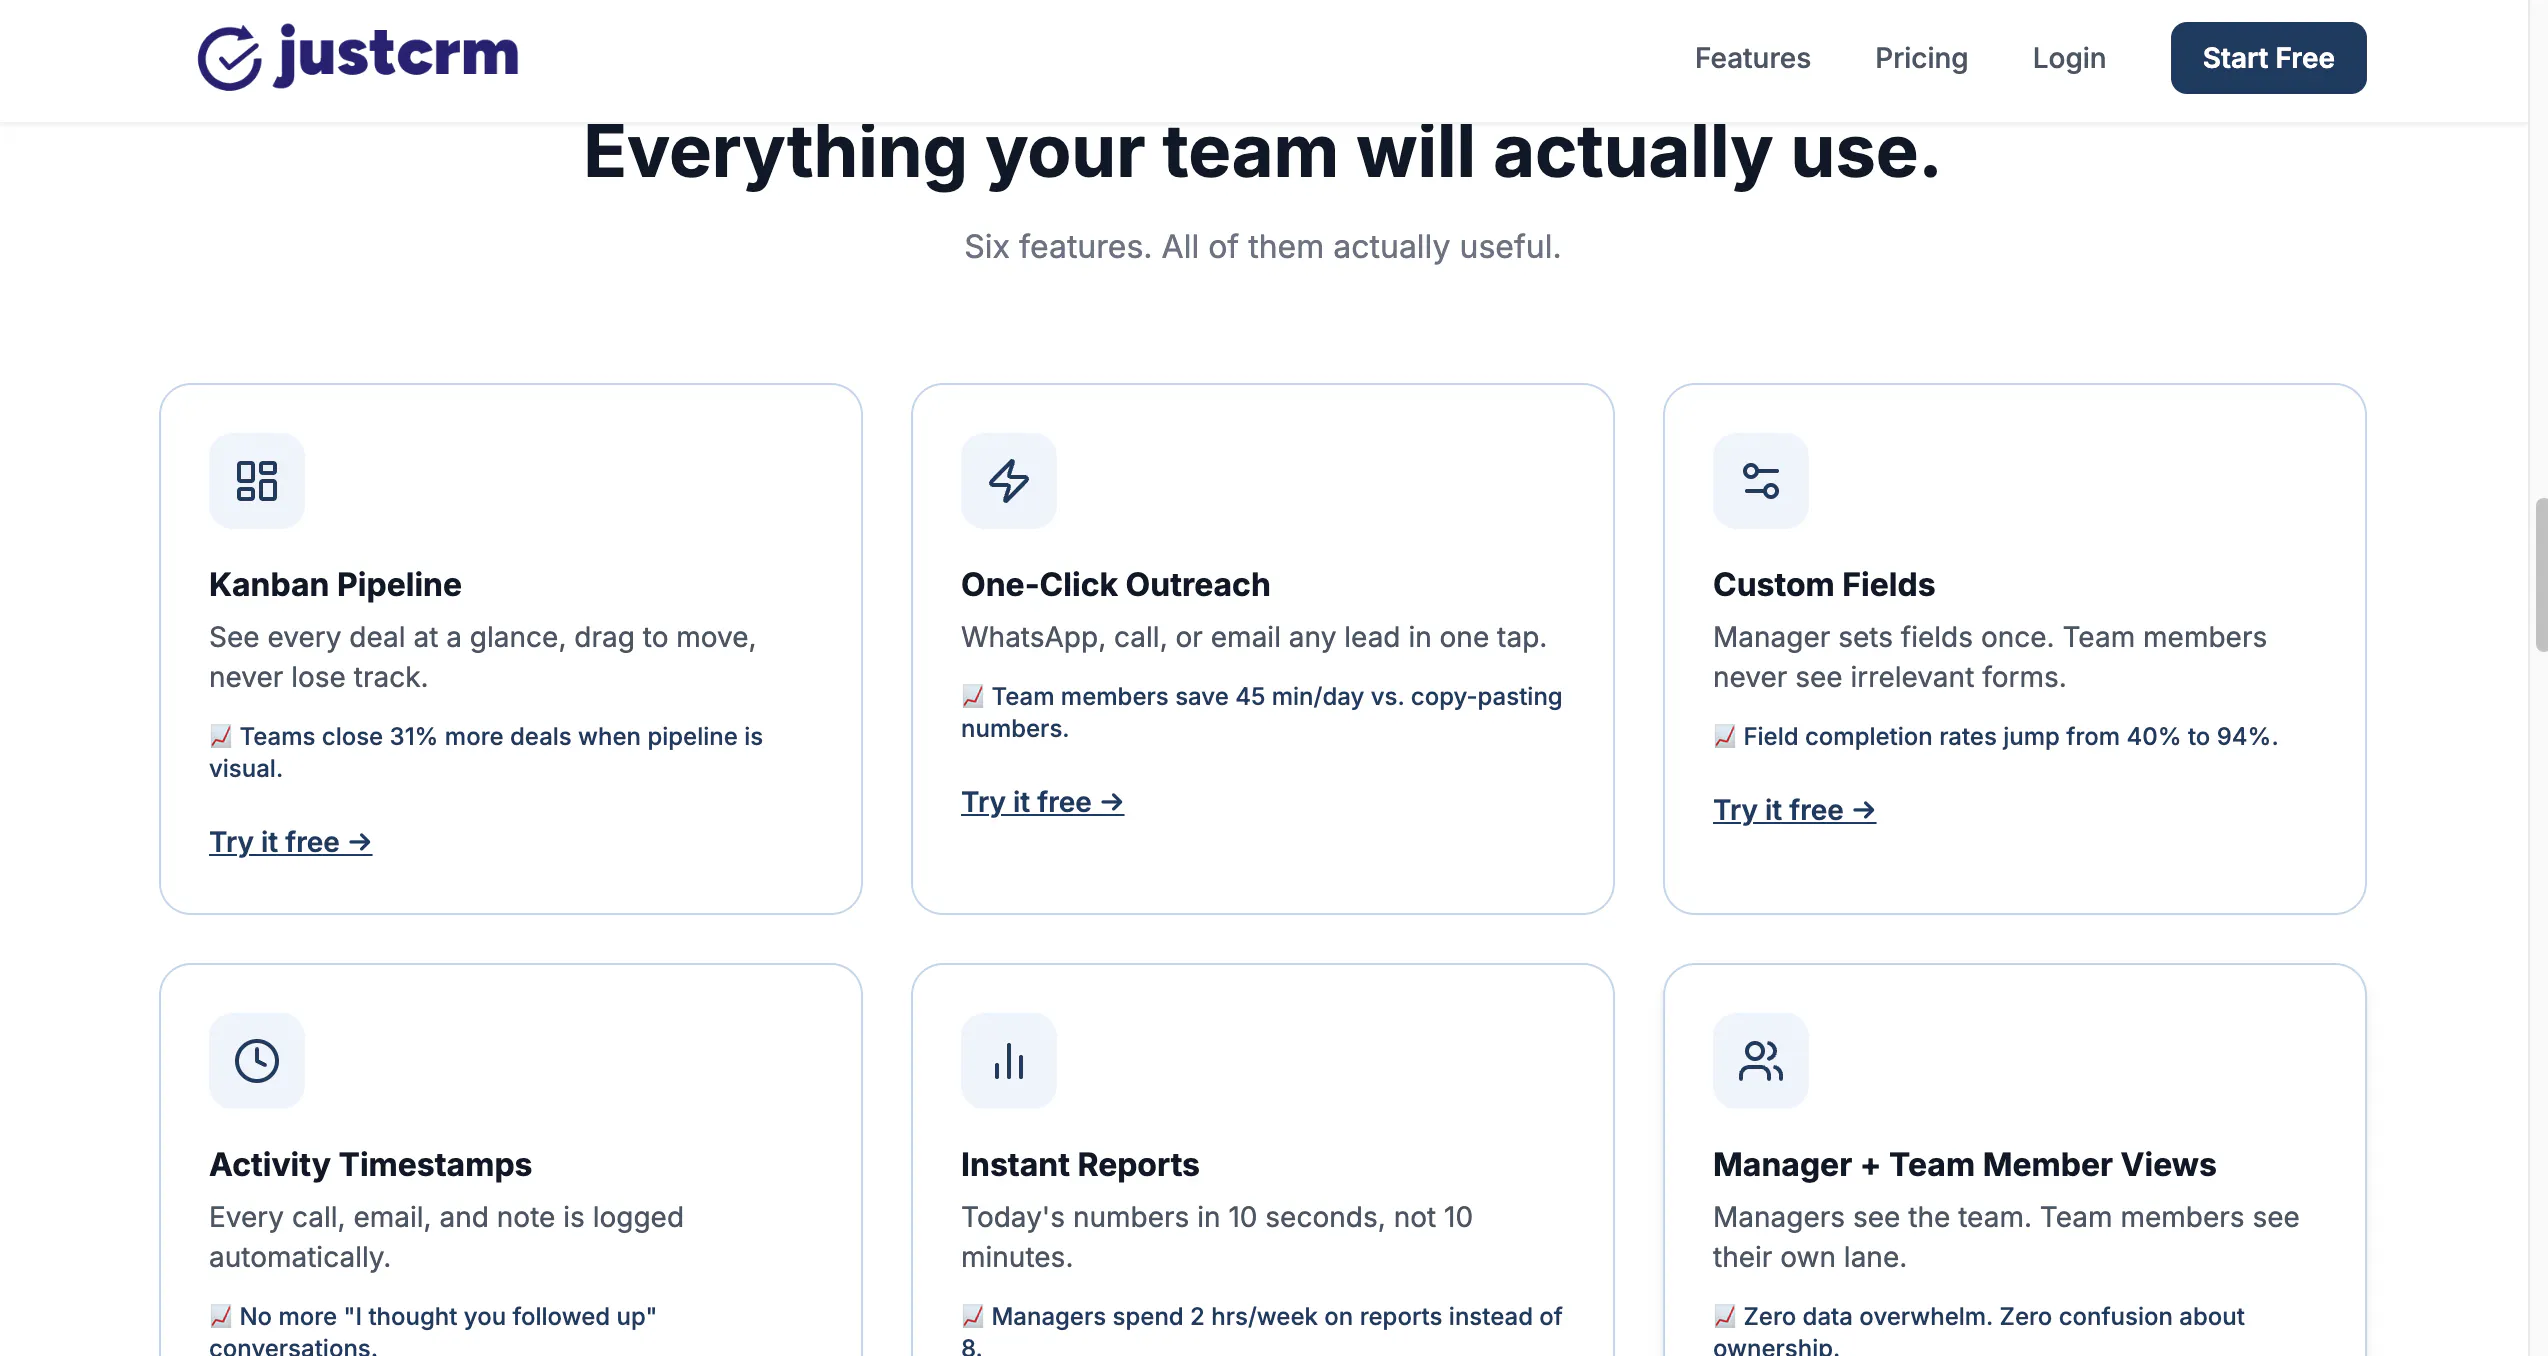Click the One-Click Outreach lightning bolt icon
Viewport: 2548px width, 1356px height.
[x=1009, y=481]
